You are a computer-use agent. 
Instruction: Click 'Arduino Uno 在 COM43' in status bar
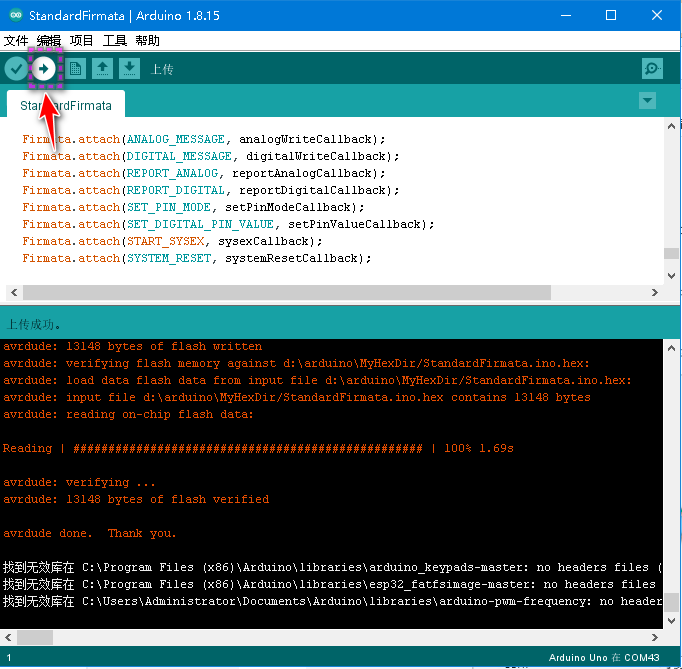(x=604, y=657)
